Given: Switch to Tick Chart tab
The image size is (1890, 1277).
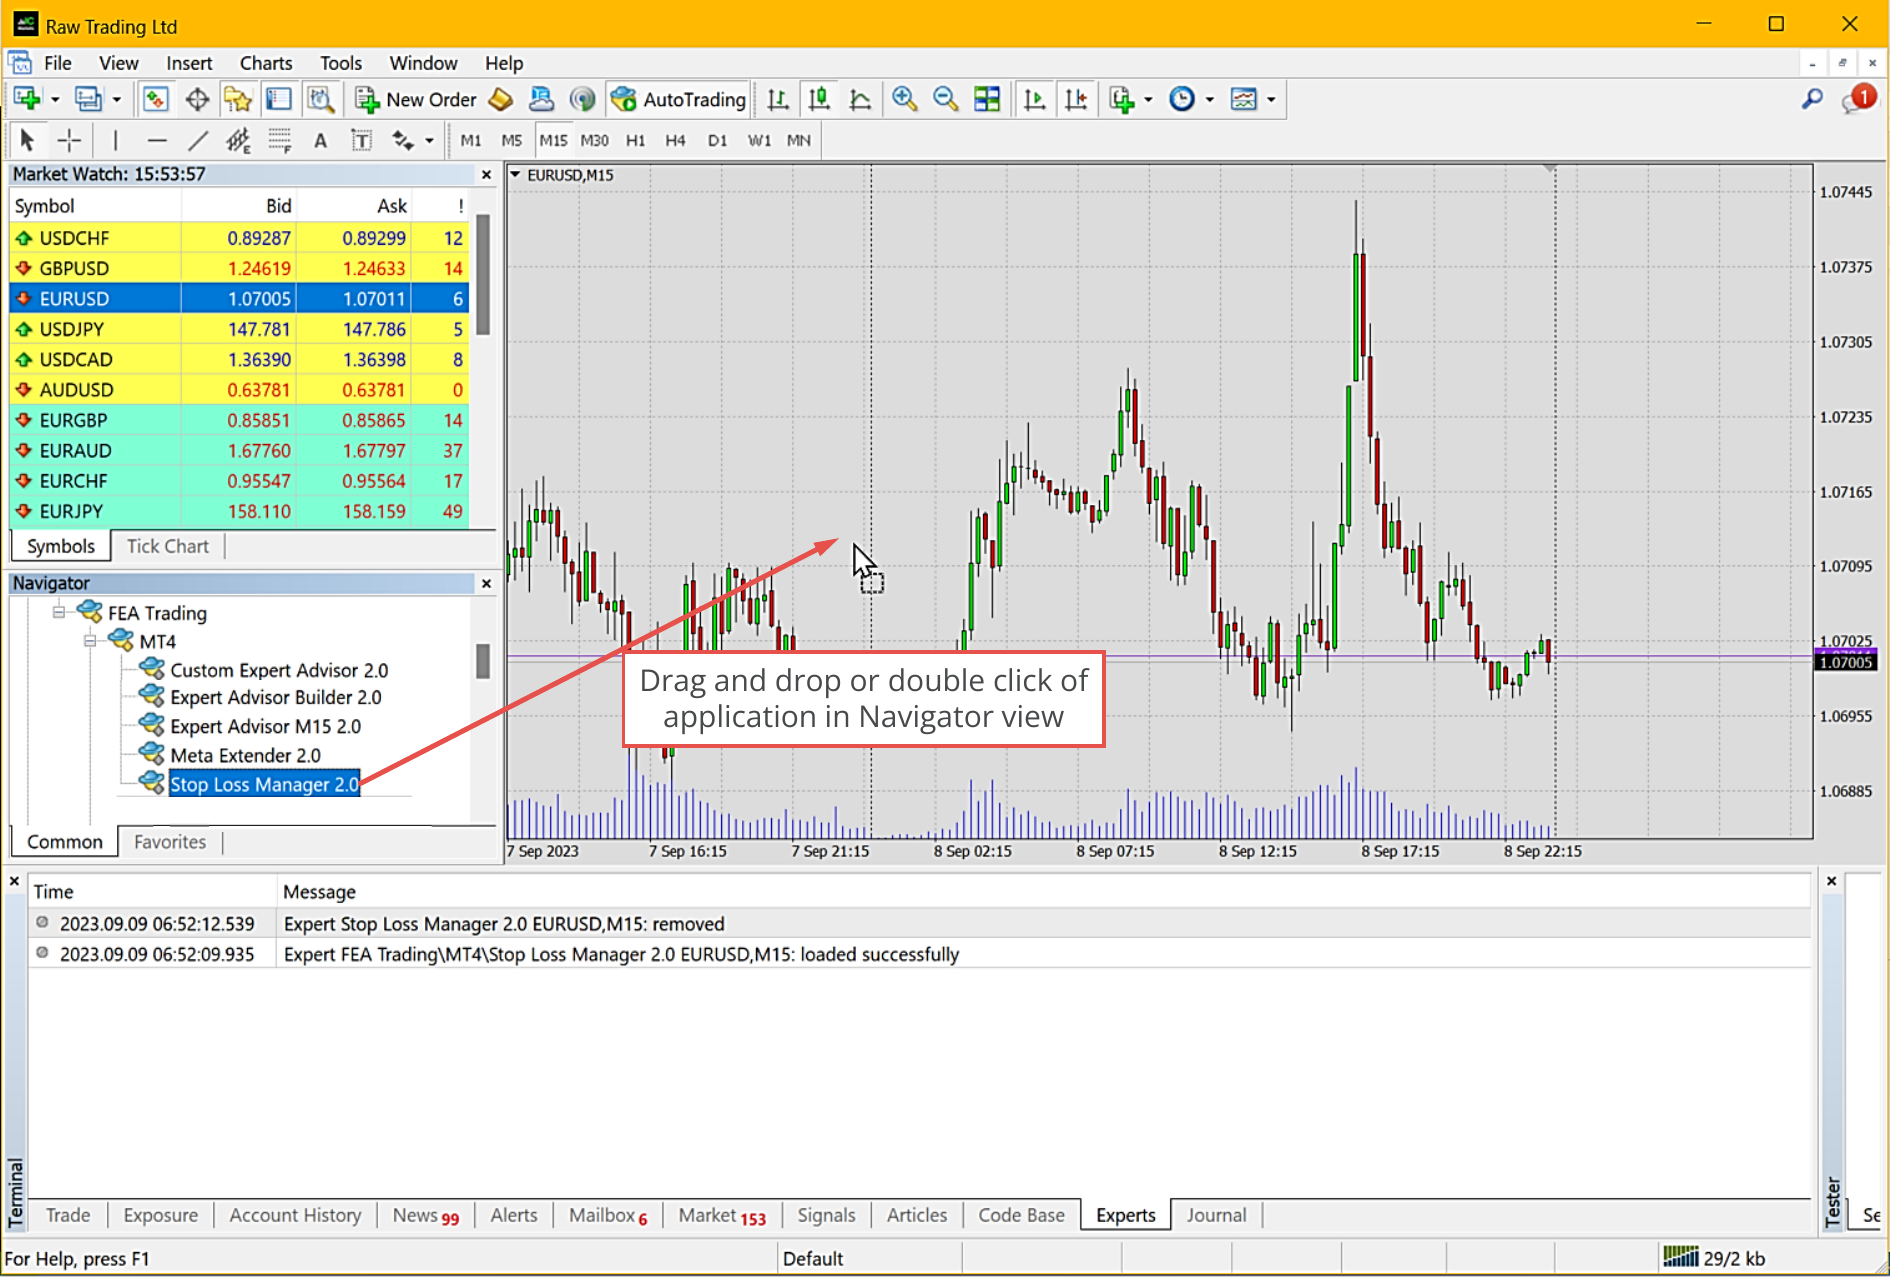Looking at the screenshot, I should [168, 546].
